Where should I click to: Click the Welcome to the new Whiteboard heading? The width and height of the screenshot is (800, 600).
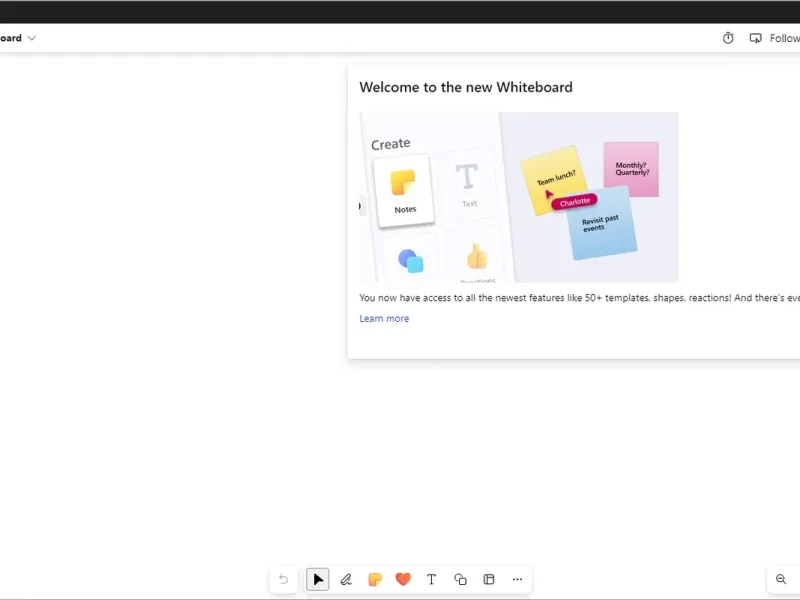pyautogui.click(x=466, y=87)
